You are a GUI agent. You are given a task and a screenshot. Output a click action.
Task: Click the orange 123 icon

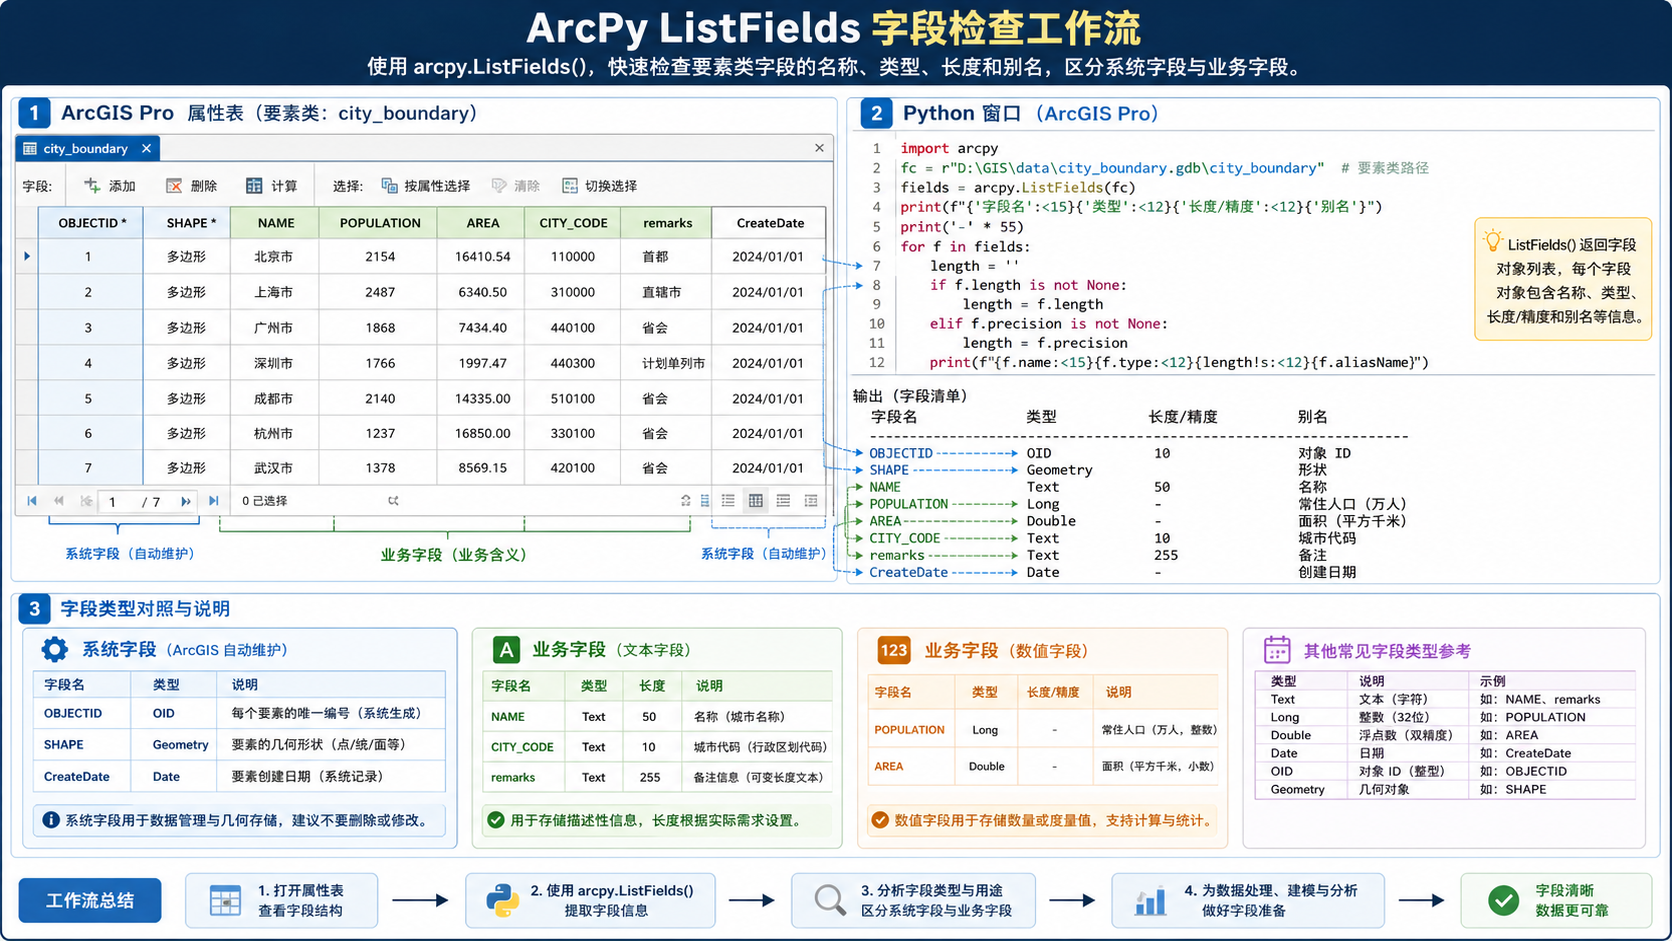tap(893, 651)
